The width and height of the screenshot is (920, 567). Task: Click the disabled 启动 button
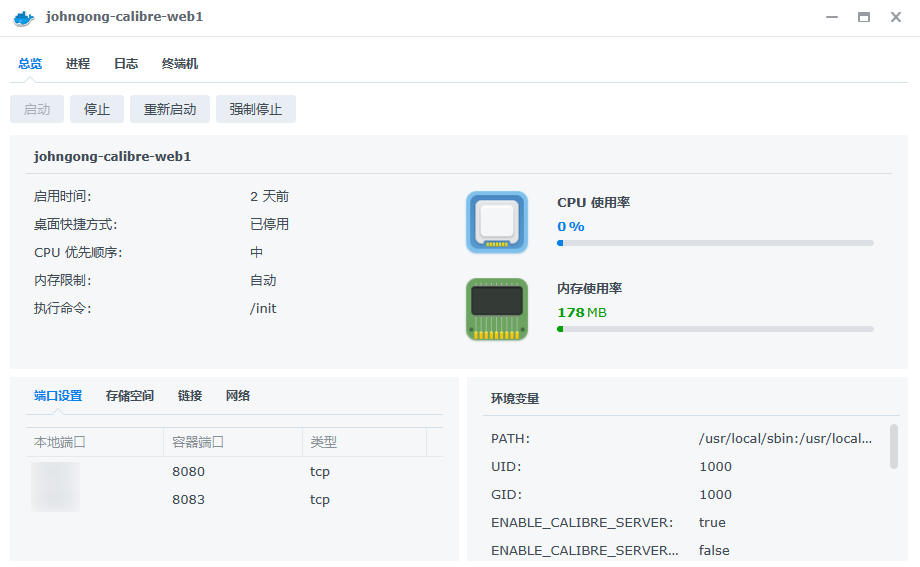37,109
